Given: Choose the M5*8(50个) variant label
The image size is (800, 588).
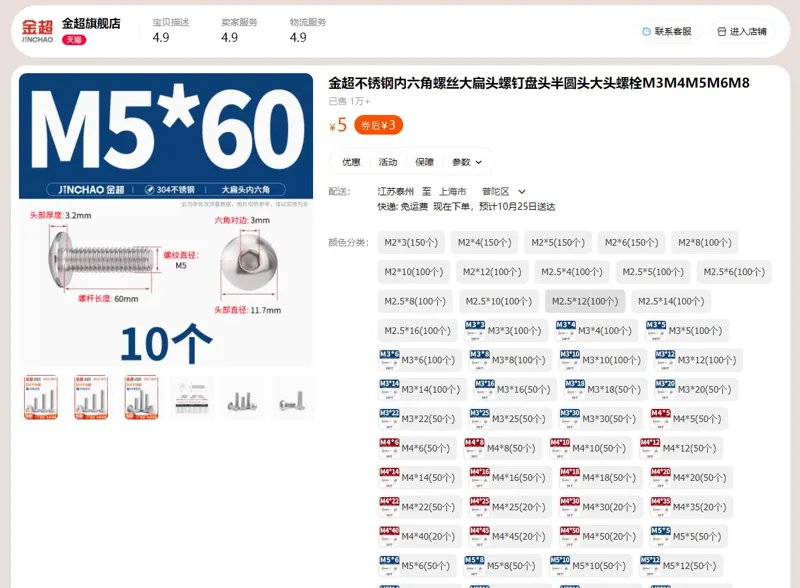Looking at the screenshot, I should (511, 566).
